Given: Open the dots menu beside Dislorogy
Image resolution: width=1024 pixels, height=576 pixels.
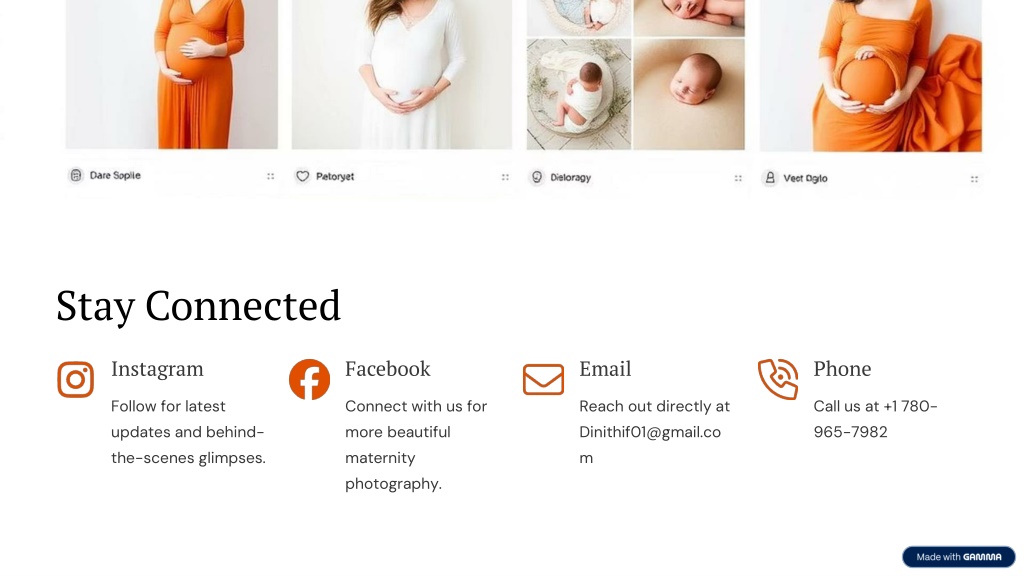Looking at the screenshot, I should point(738,178).
